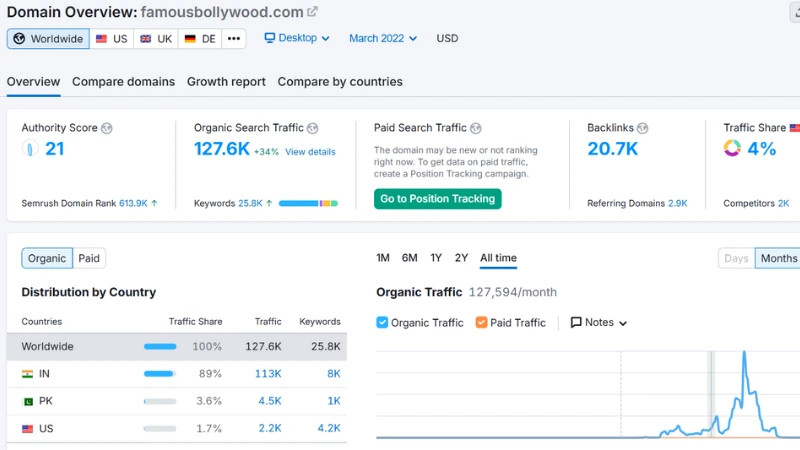Viewport: 800px width, 450px height.
Task: Open Semrush Domain Rank 613.9K link
Action: [133, 203]
